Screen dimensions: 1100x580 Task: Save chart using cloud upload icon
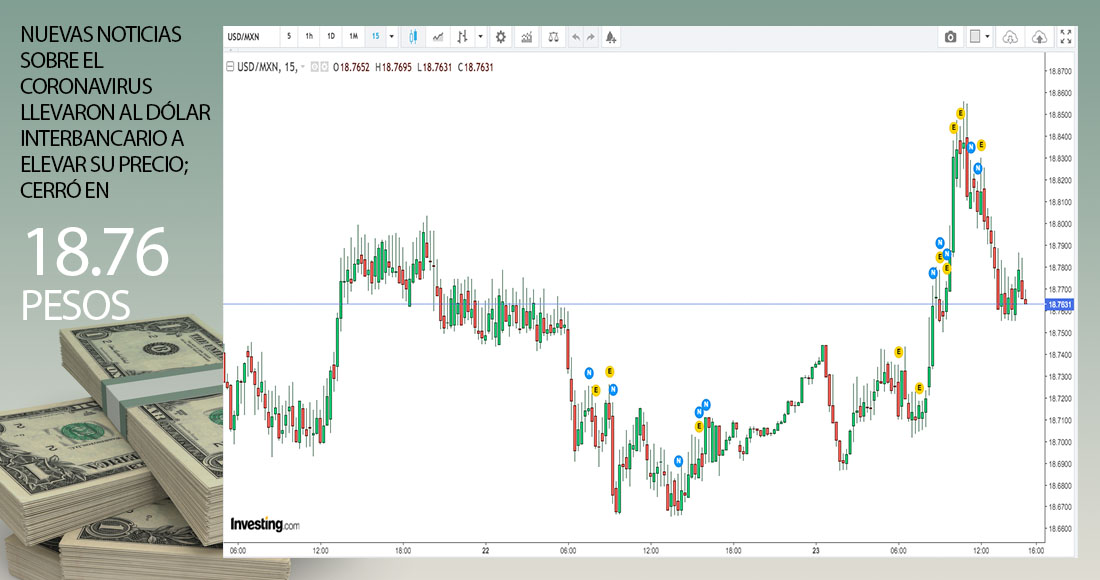pos(1039,37)
